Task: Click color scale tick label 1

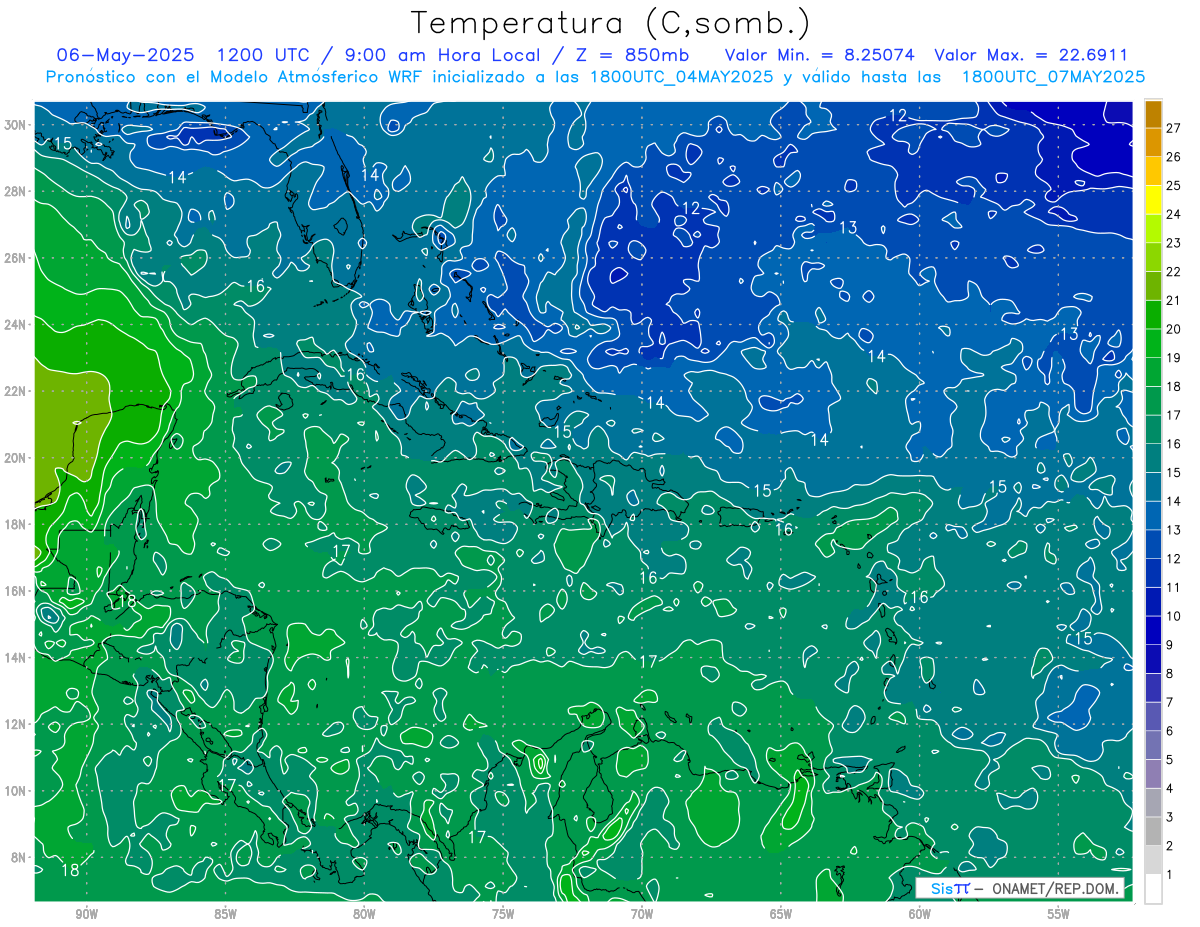Action: (1170, 874)
